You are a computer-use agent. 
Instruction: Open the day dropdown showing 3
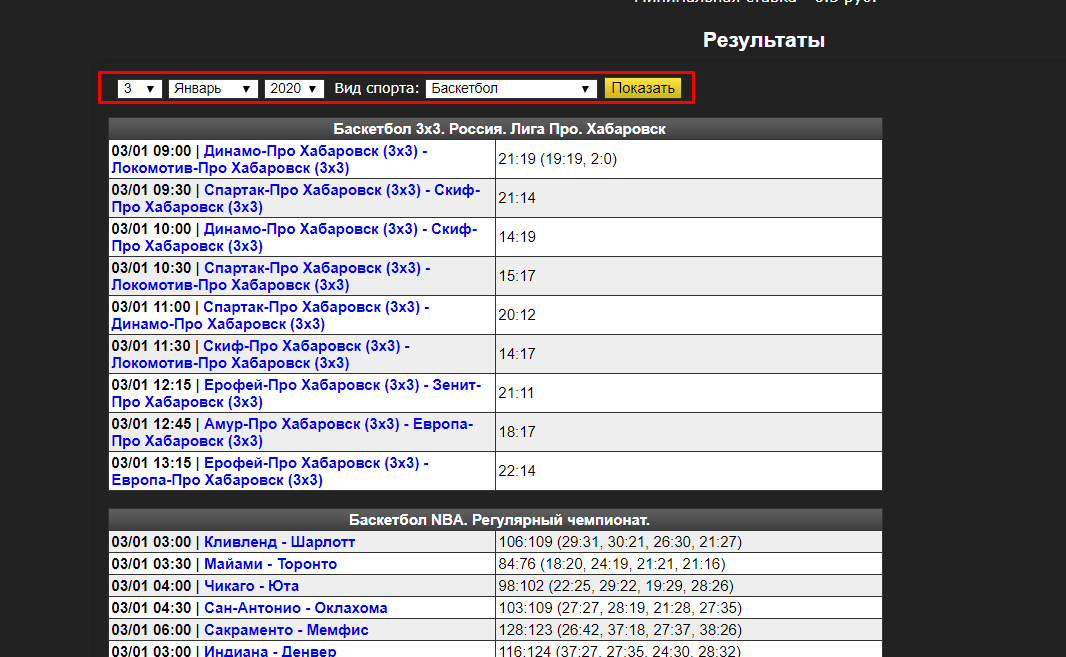pos(139,88)
